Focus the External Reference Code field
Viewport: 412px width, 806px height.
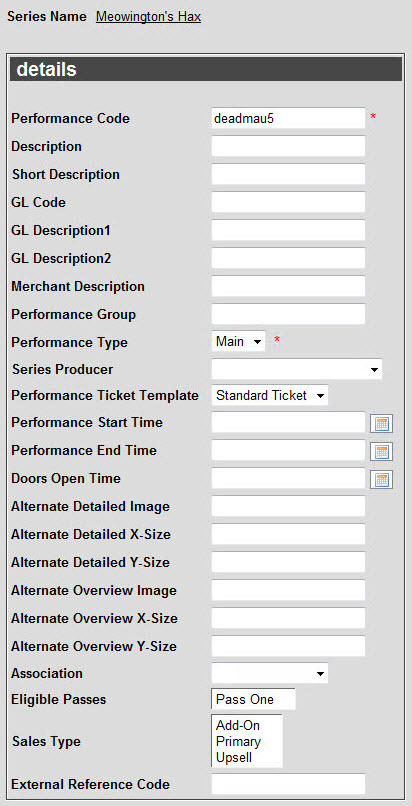(288, 784)
